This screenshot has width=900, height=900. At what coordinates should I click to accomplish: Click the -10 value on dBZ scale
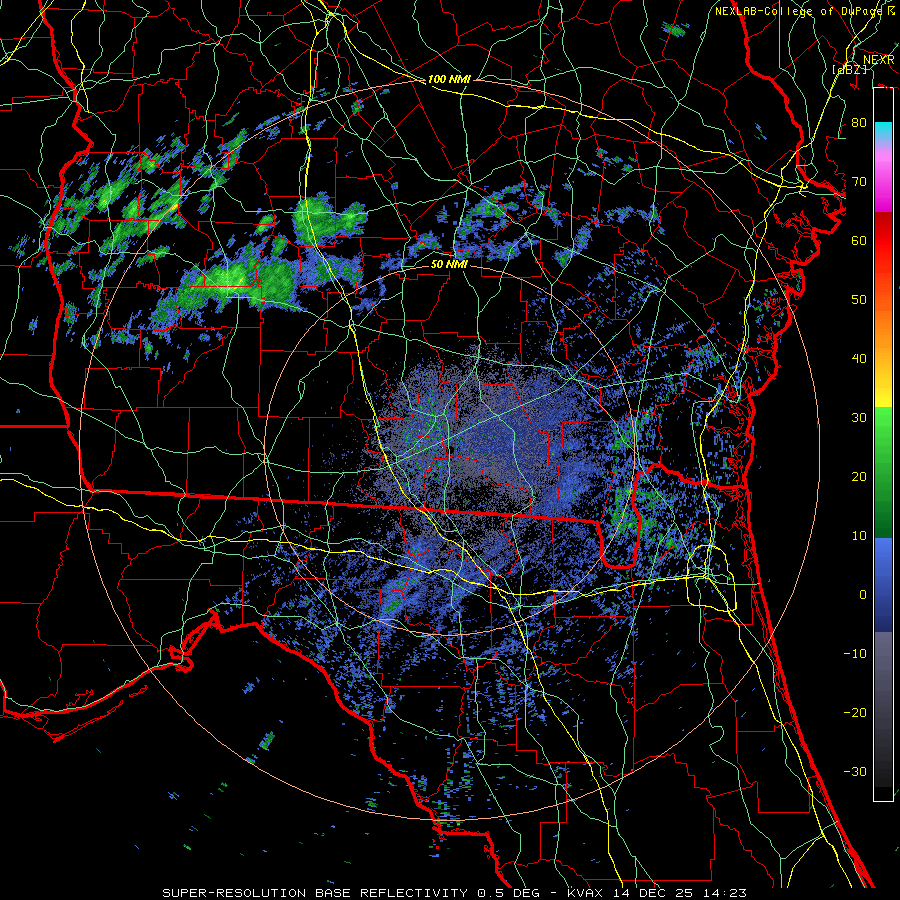[855, 653]
